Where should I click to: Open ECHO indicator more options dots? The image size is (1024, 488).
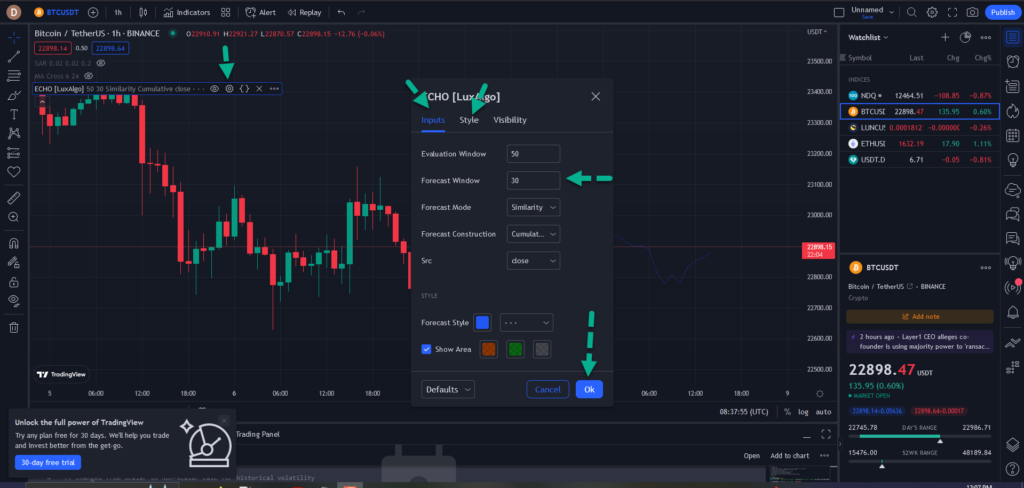coord(274,88)
